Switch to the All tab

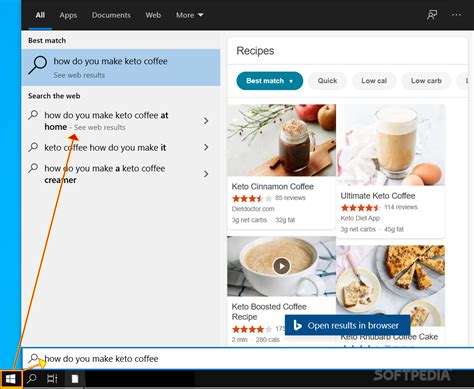pos(40,15)
